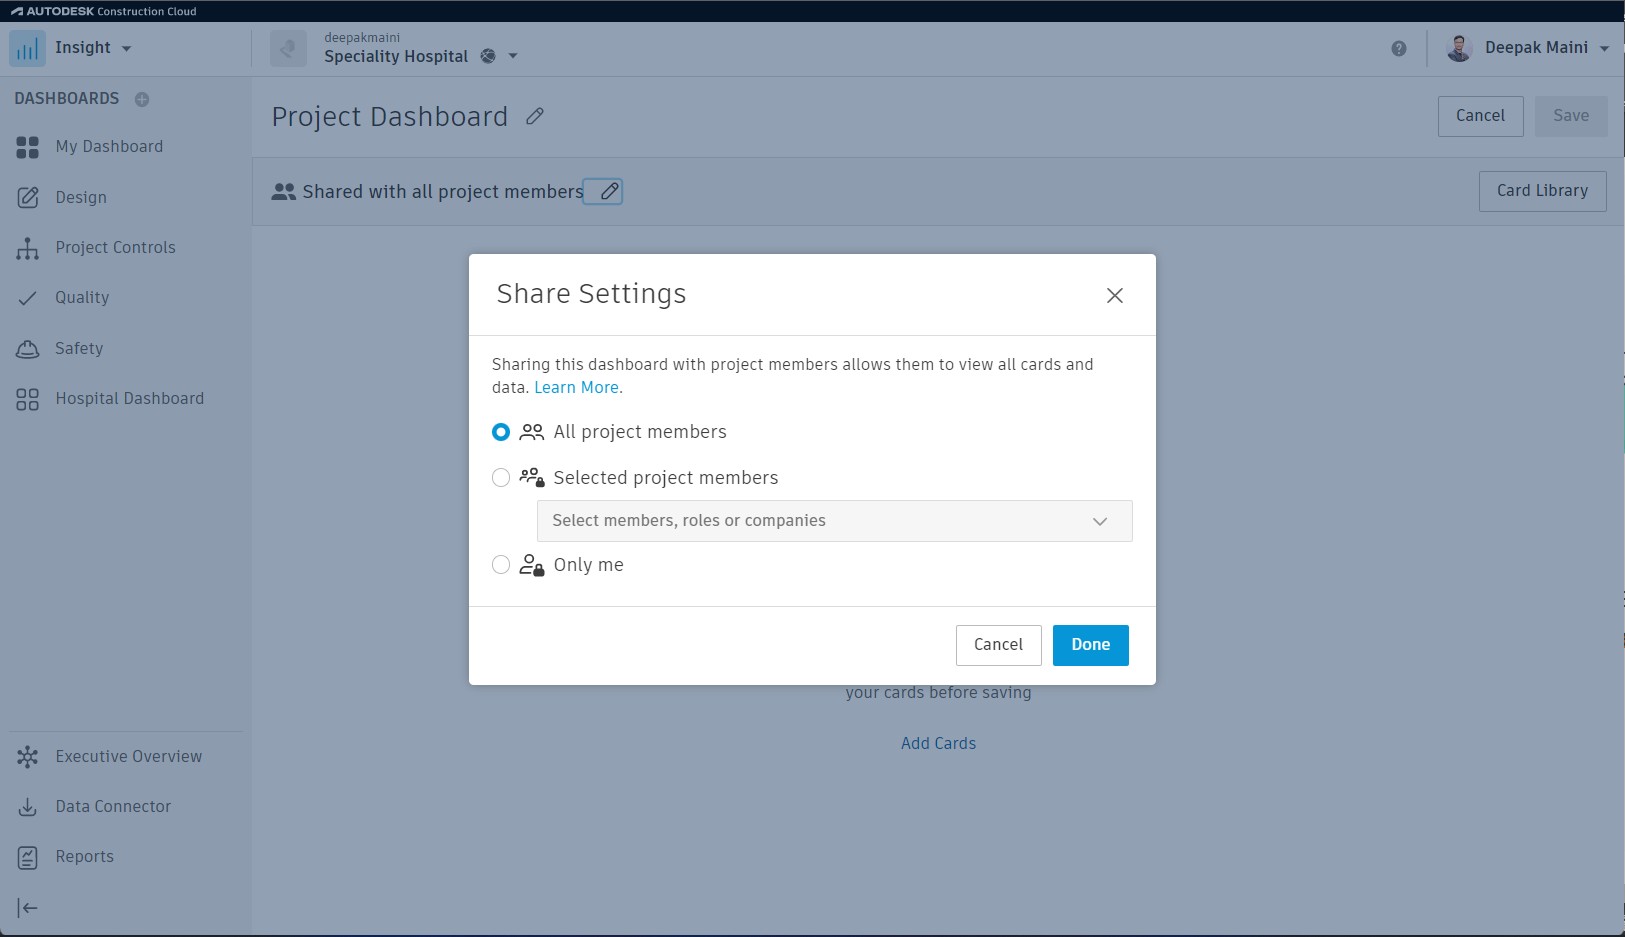
Task: Close the Share Settings dialog with X
Action: [x=1115, y=295]
